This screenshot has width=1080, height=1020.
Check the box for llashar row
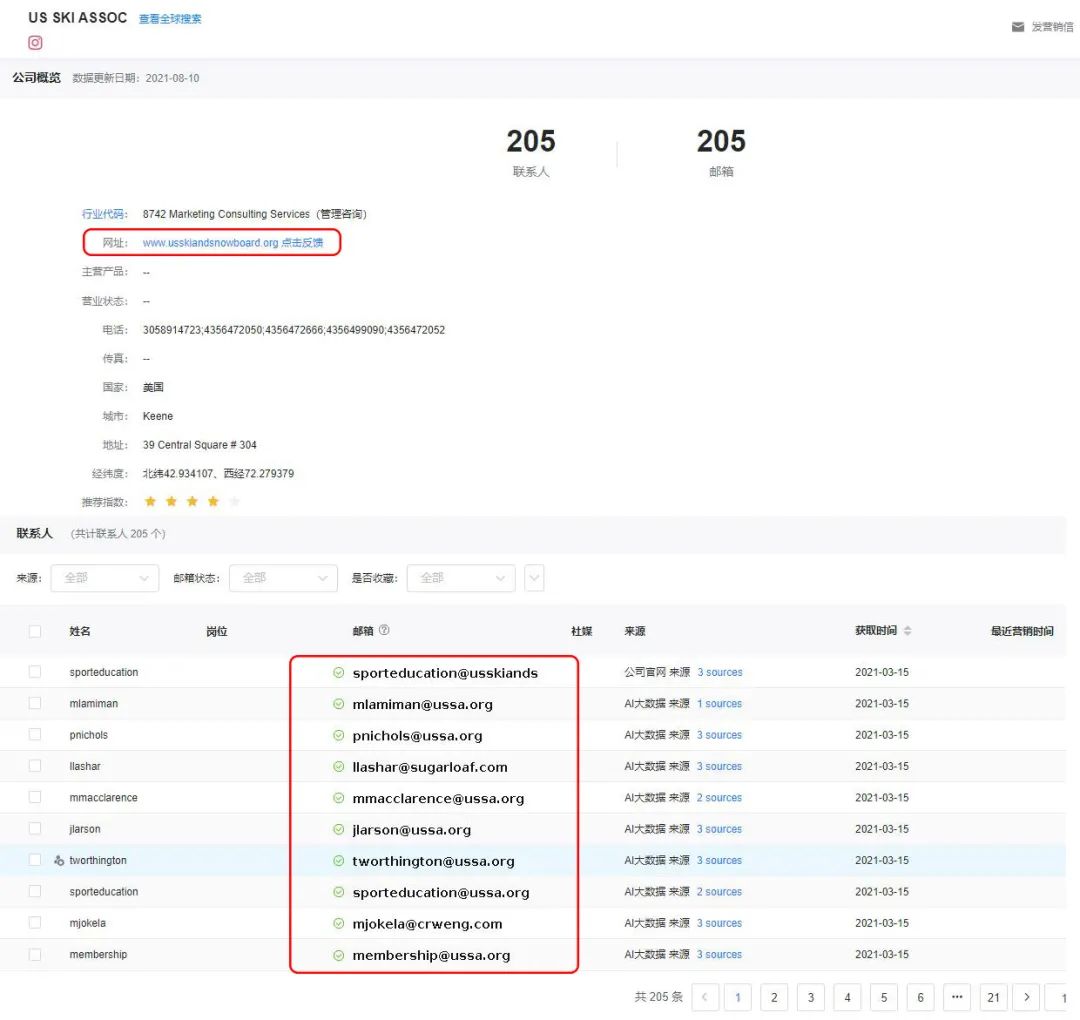click(x=34, y=766)
